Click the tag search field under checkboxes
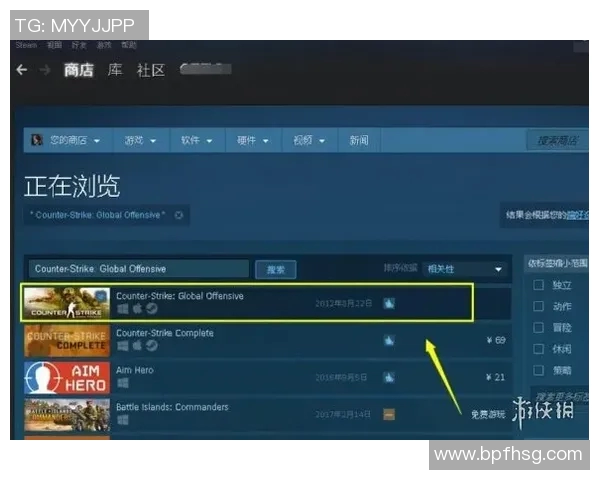This screenshot has width=600, height=480. coord(559,397)
